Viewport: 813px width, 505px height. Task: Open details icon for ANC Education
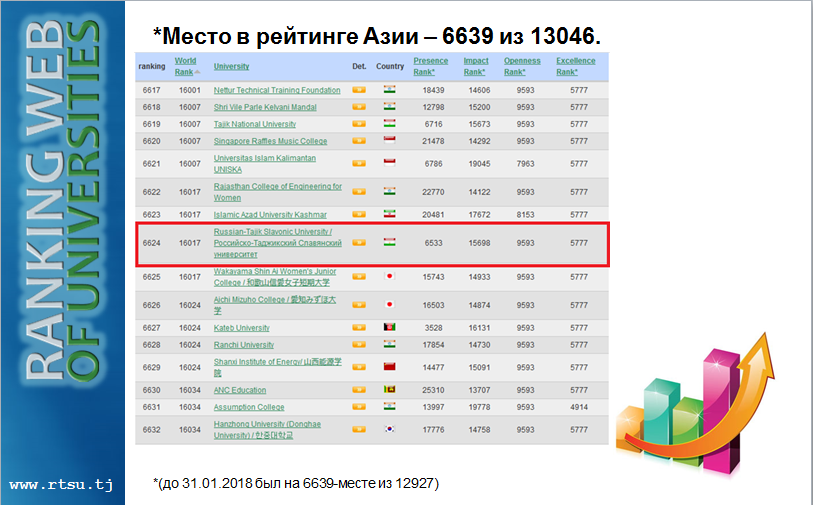tap(359, 390)
